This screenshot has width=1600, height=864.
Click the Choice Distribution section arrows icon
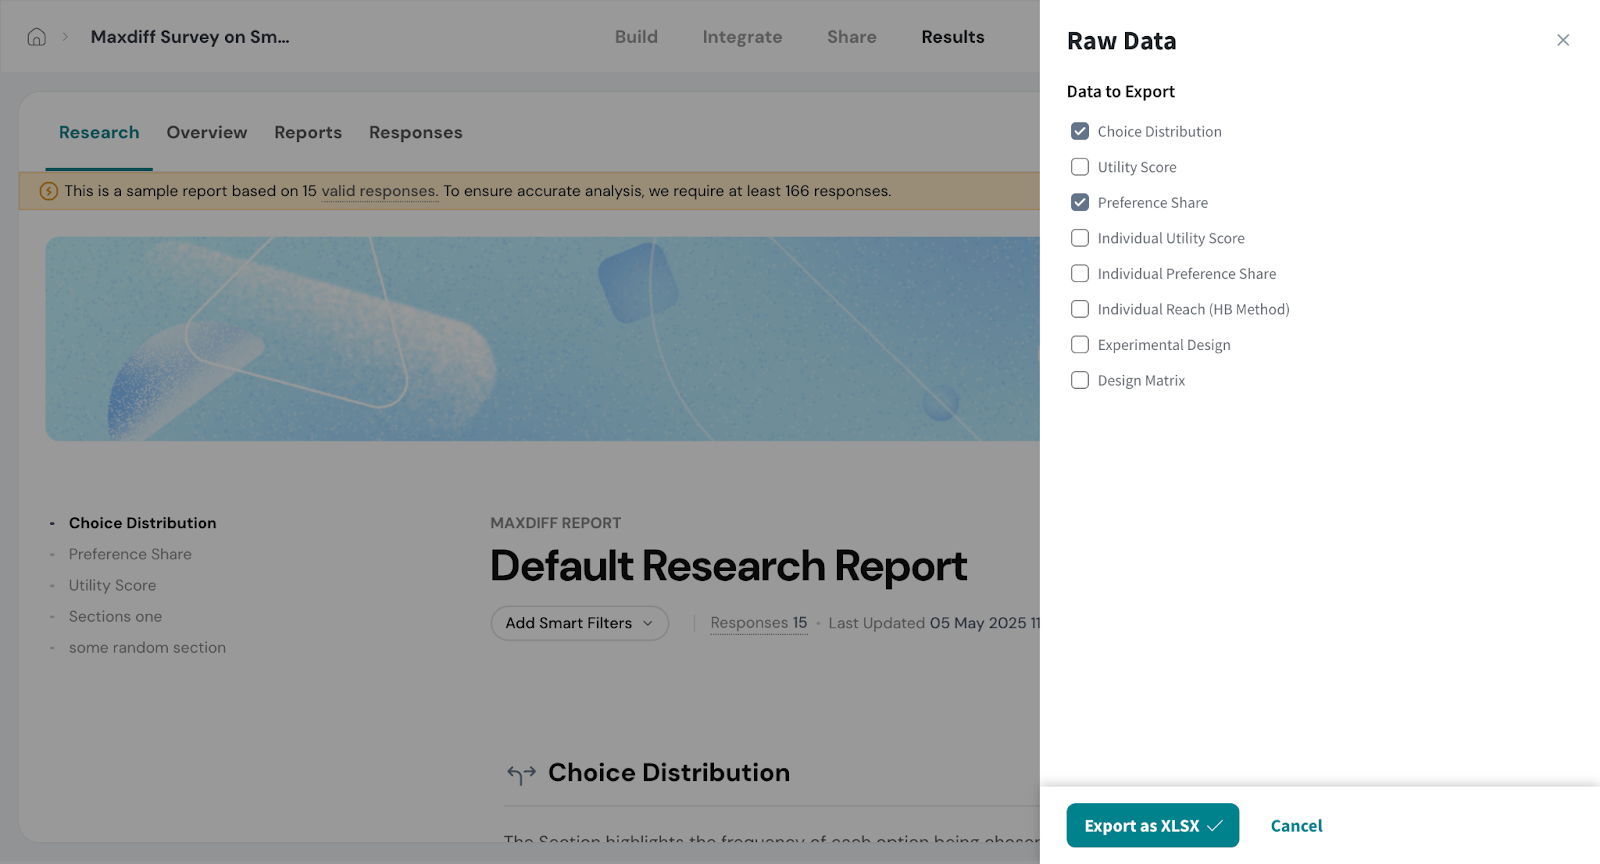coord(521,774)
